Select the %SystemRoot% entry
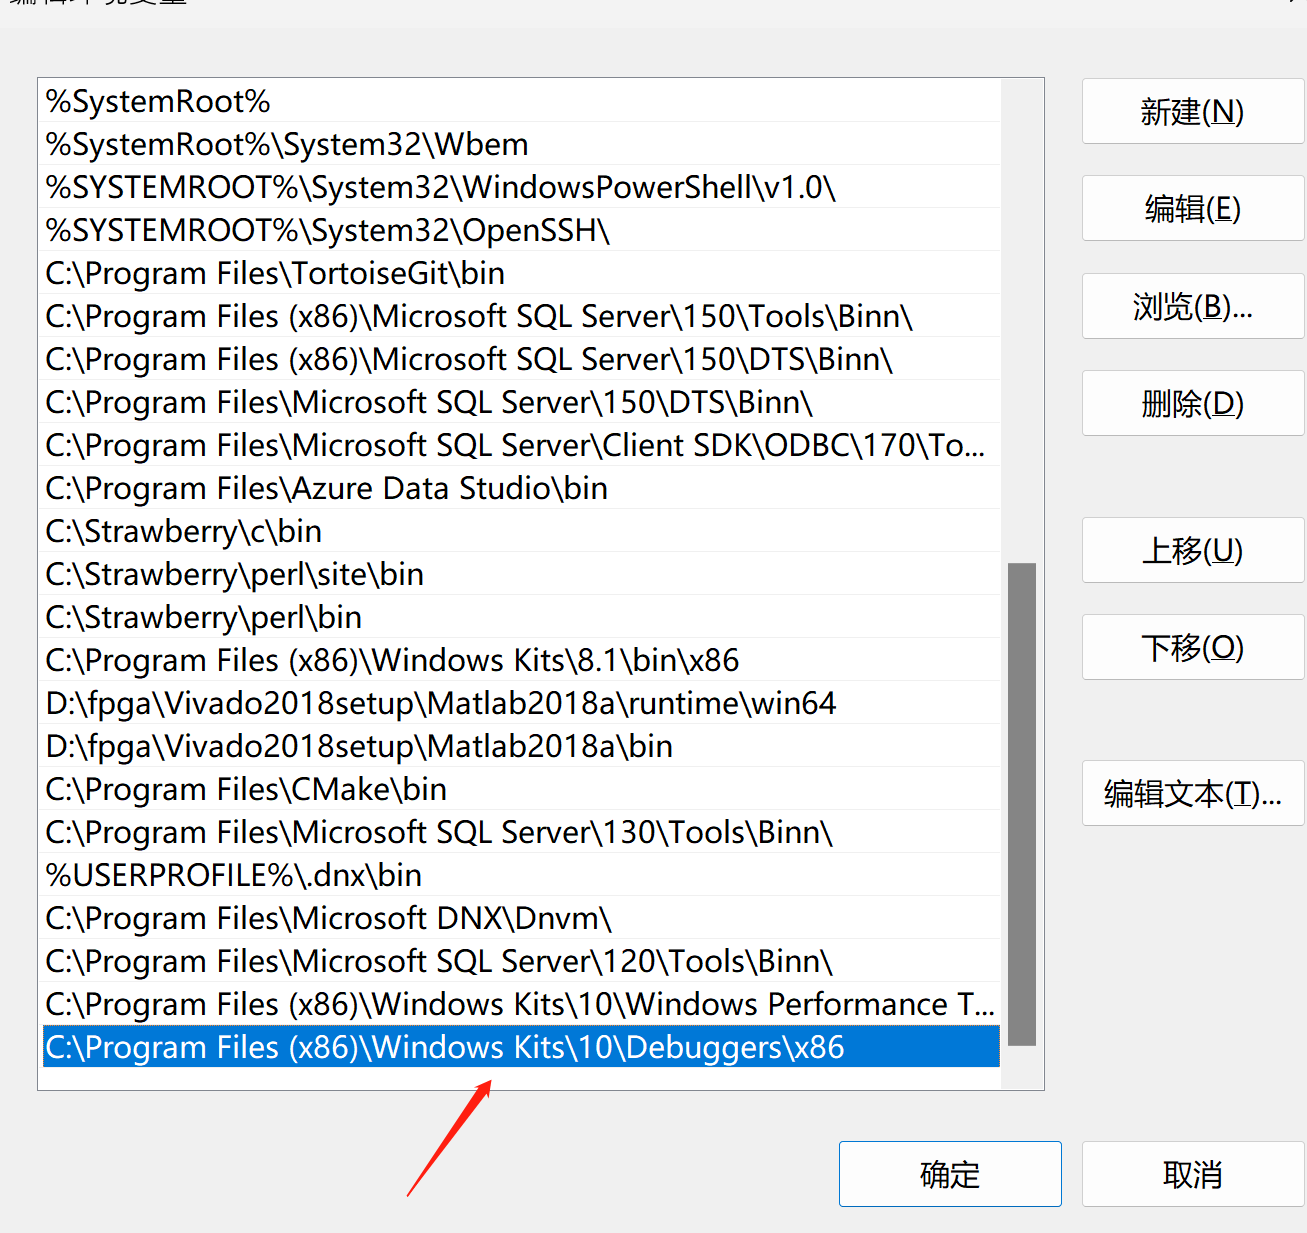The image size is (1307, 1233). (x=521, y=101)
